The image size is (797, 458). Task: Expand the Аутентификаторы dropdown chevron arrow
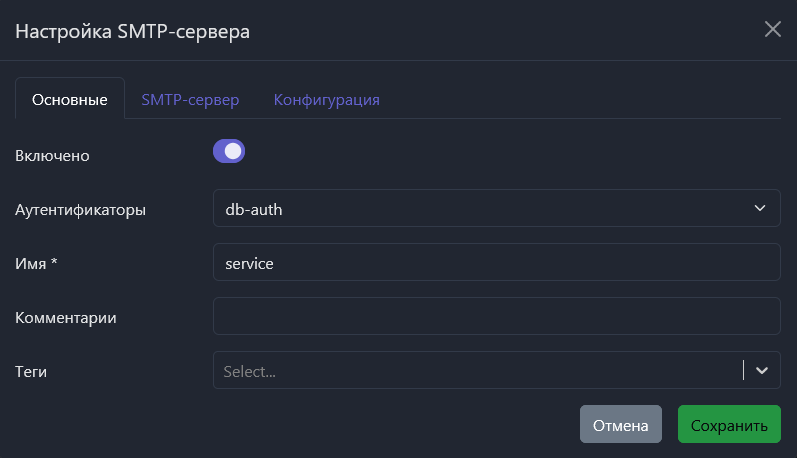pyautogui.click(x=758, y=208)
